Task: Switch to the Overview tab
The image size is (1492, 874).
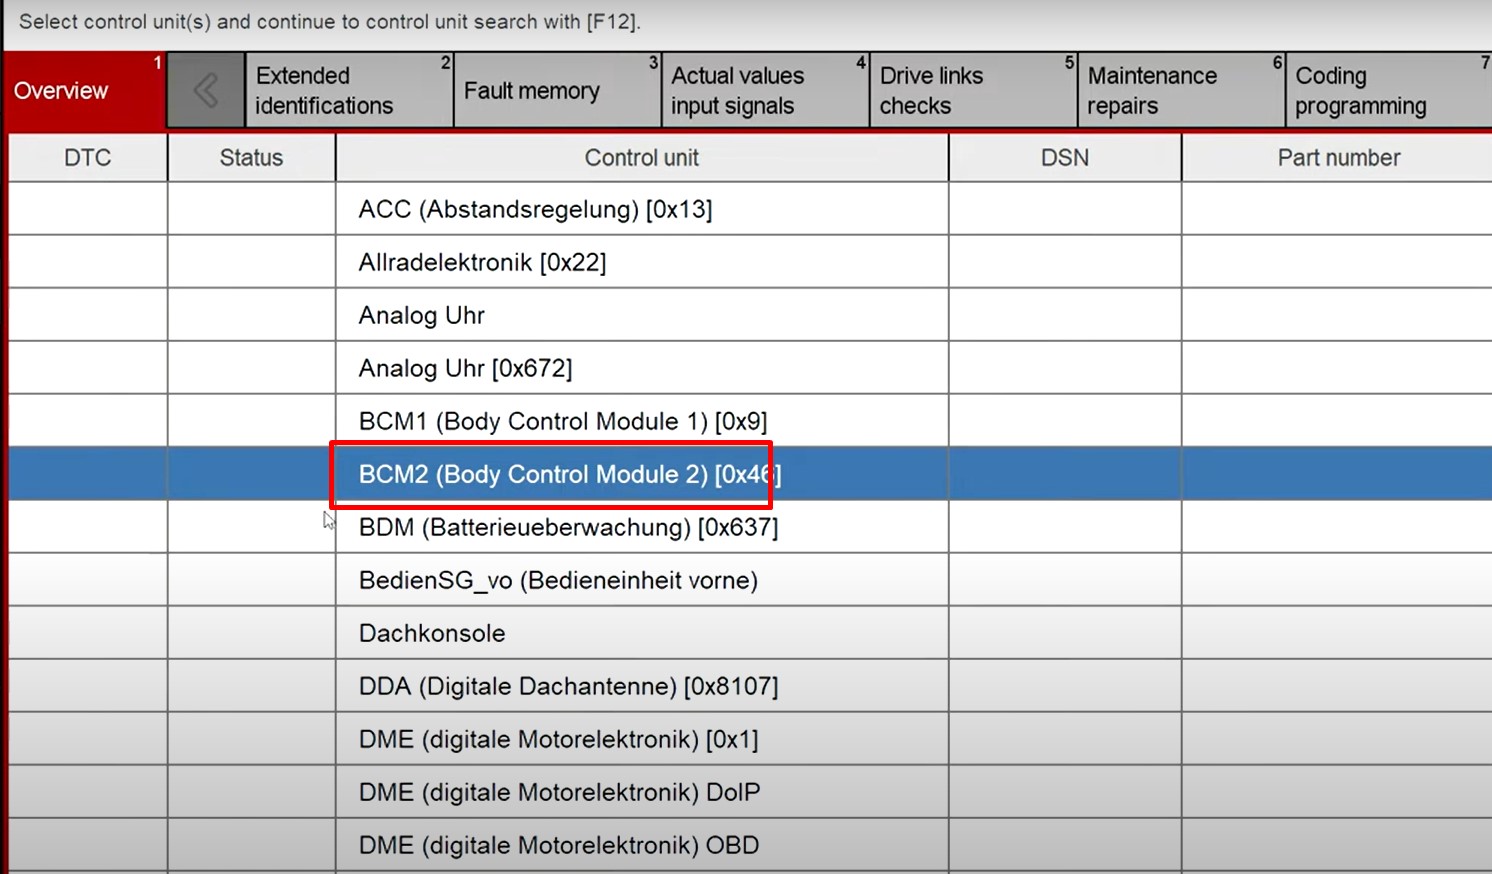Action: [x=84, y=91]
